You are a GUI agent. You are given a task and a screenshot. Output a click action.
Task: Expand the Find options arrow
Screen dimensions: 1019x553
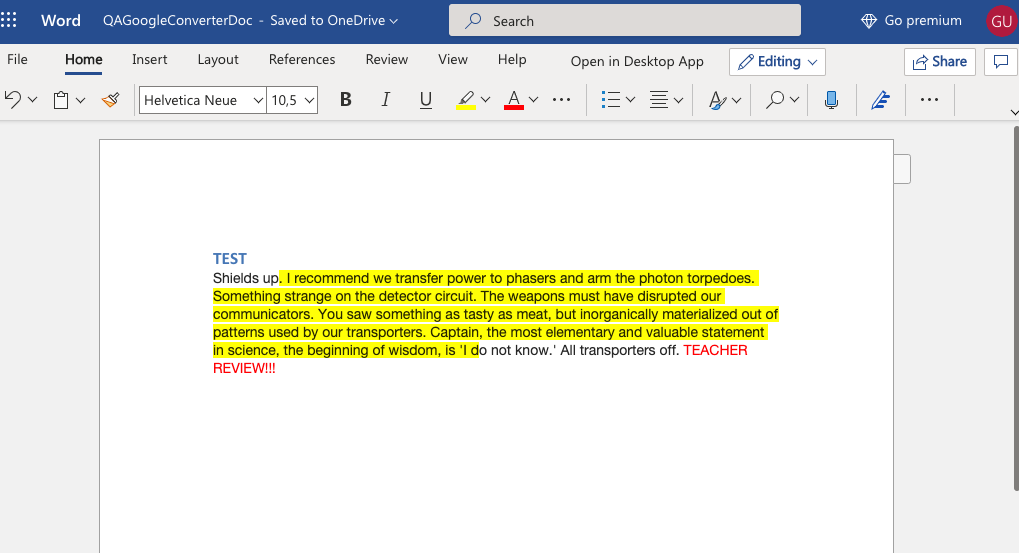pos(794,100)
